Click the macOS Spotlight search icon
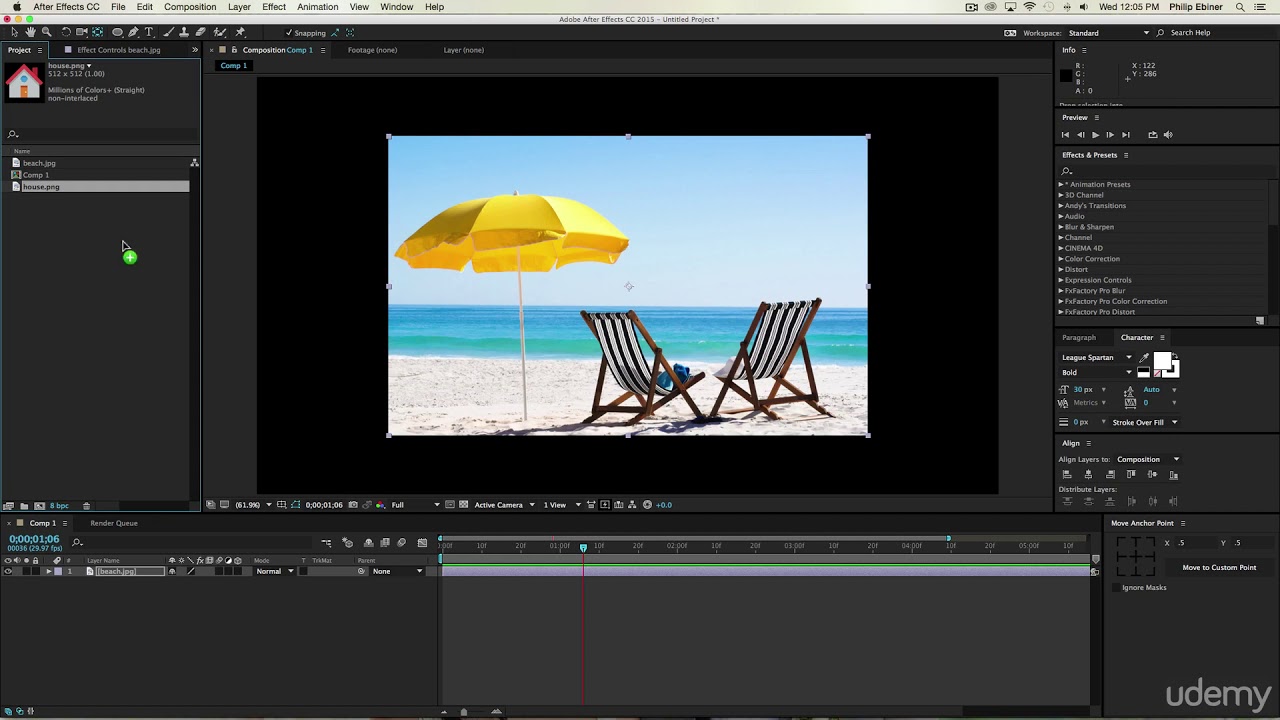 (x=1240, y=7)
